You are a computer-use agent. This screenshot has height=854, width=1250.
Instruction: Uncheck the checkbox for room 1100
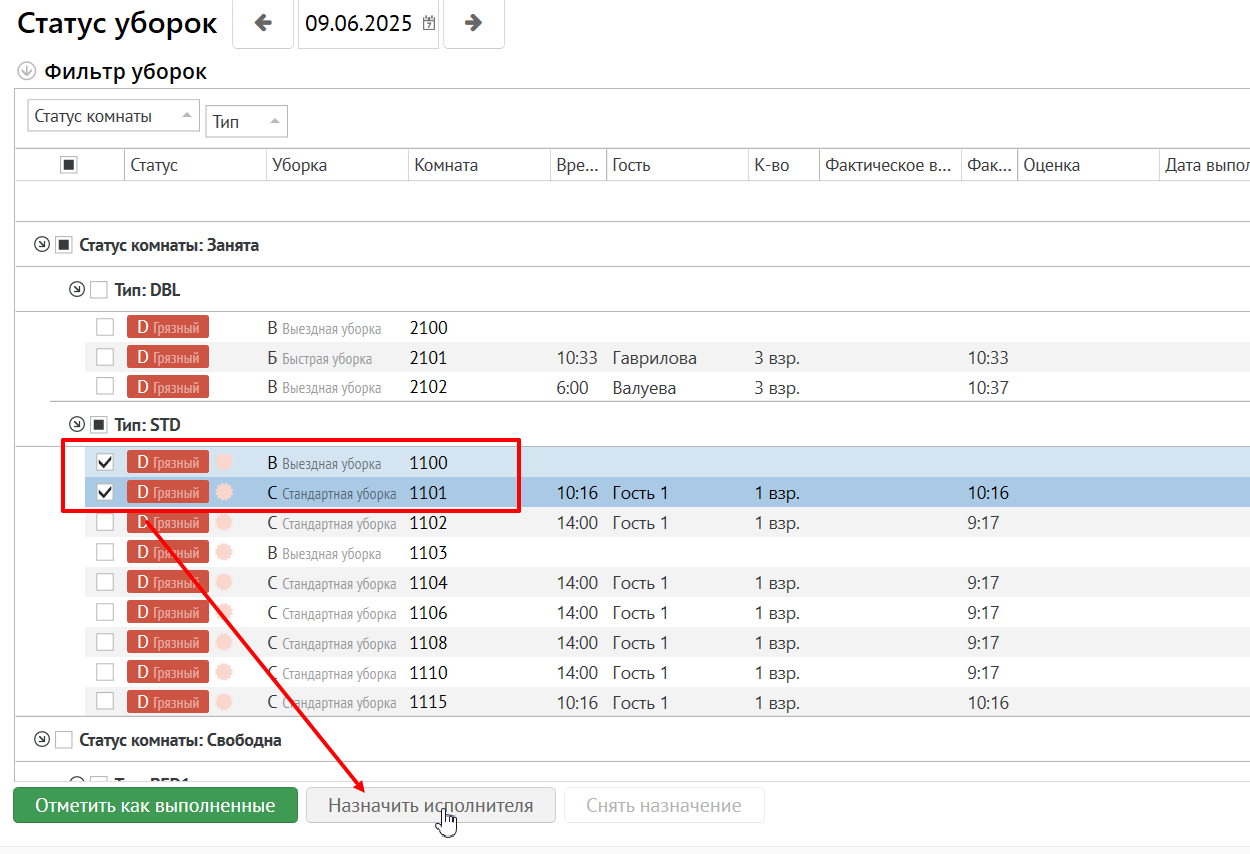click(104, 463)
